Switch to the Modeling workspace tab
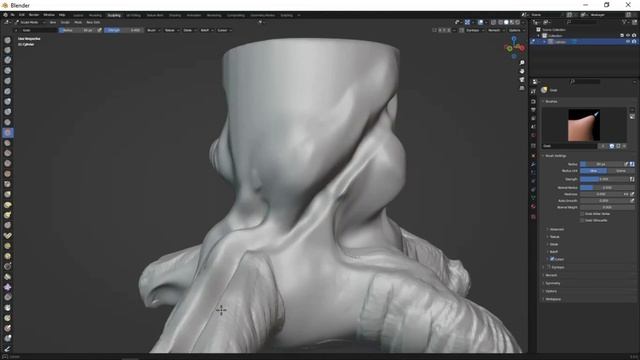 (95, 15)
